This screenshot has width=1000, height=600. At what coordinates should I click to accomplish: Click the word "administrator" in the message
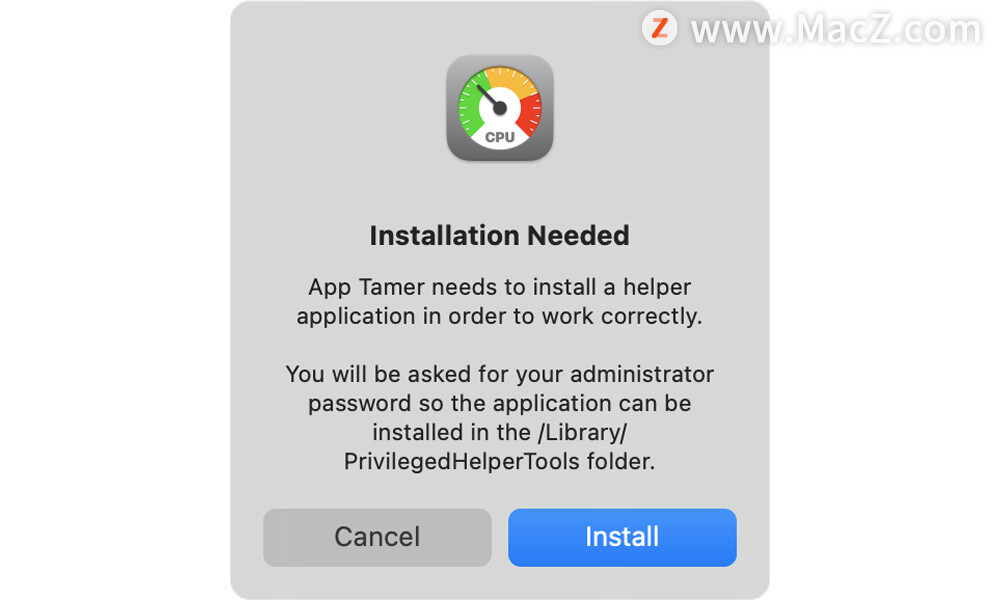point(642,374)
